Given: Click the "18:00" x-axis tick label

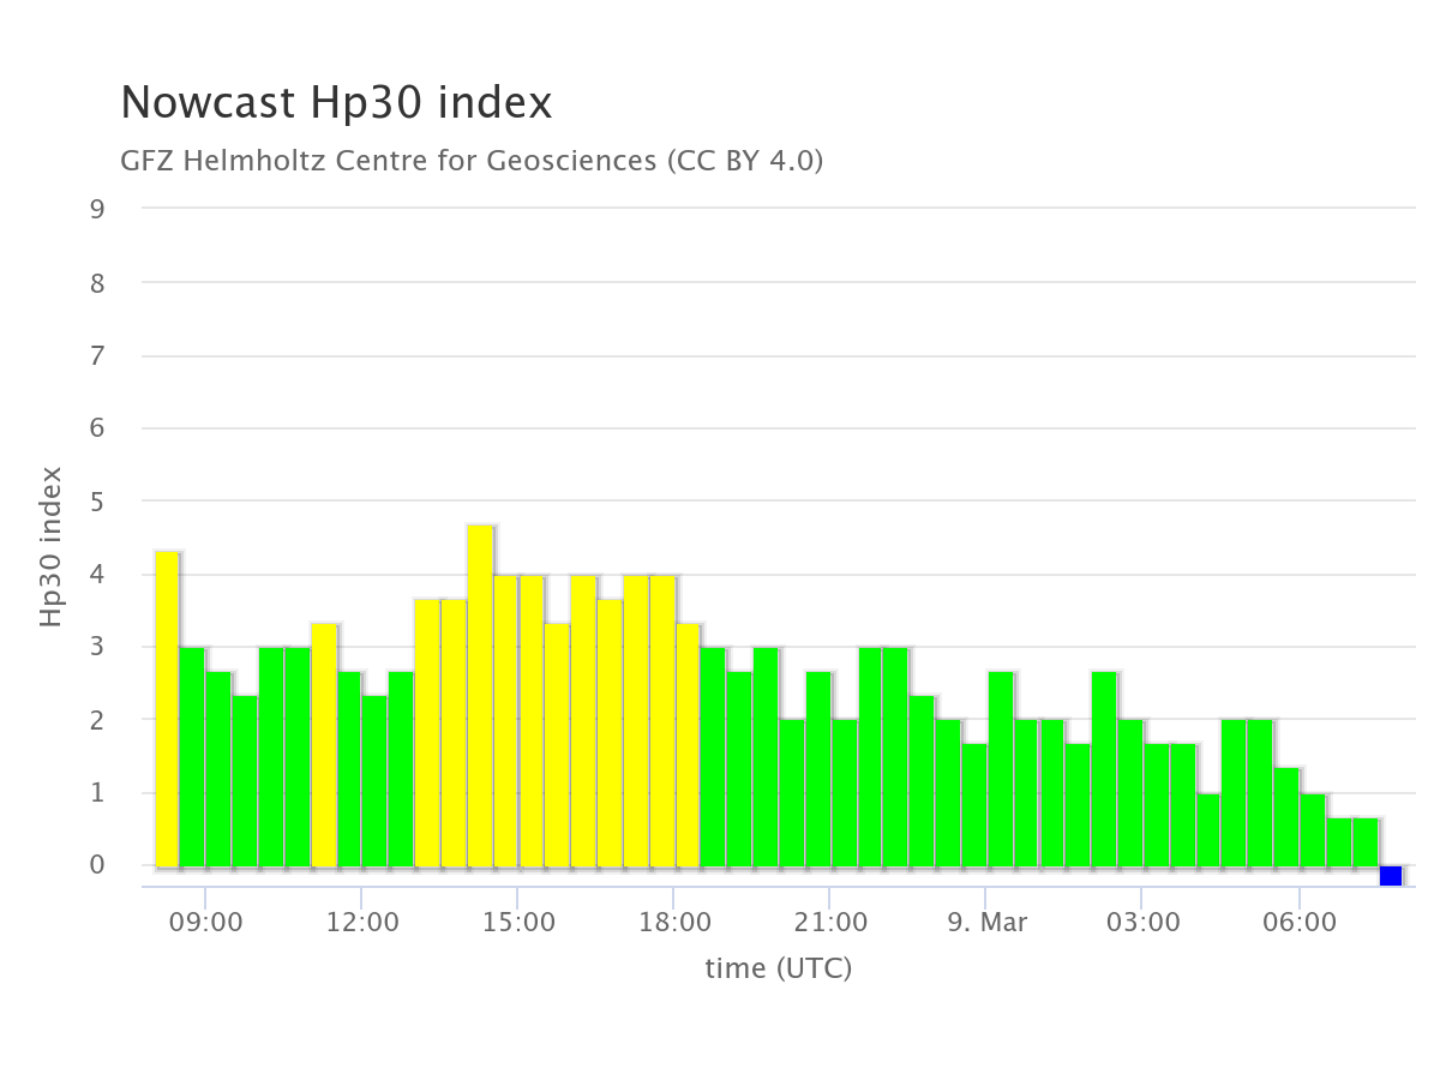Looking at the screenshot, I should [x=674, y=922].
